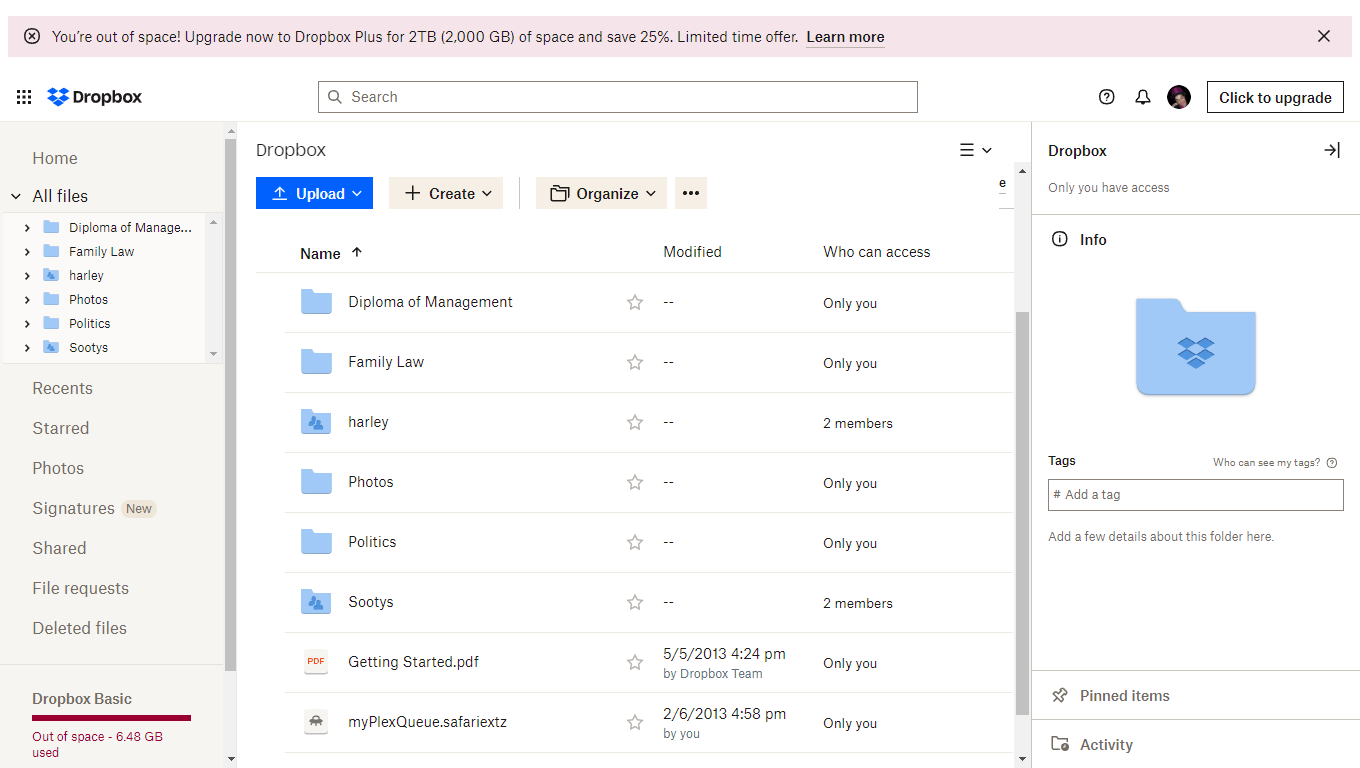The image size is (1360, 768).
Task: Collapse the All files tree chevron
Action: pyautogui.click(x=16, y=196)
